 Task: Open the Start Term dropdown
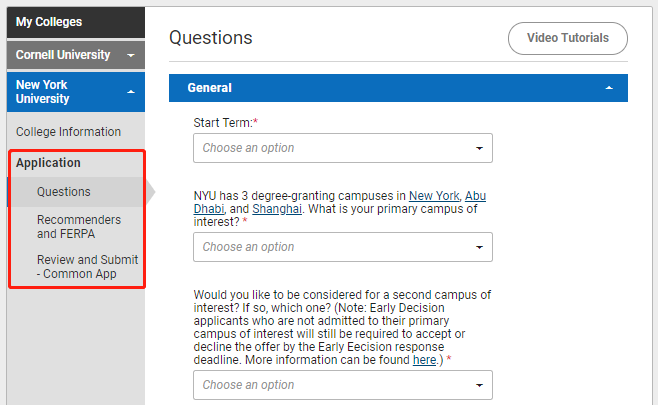(342, 148)
